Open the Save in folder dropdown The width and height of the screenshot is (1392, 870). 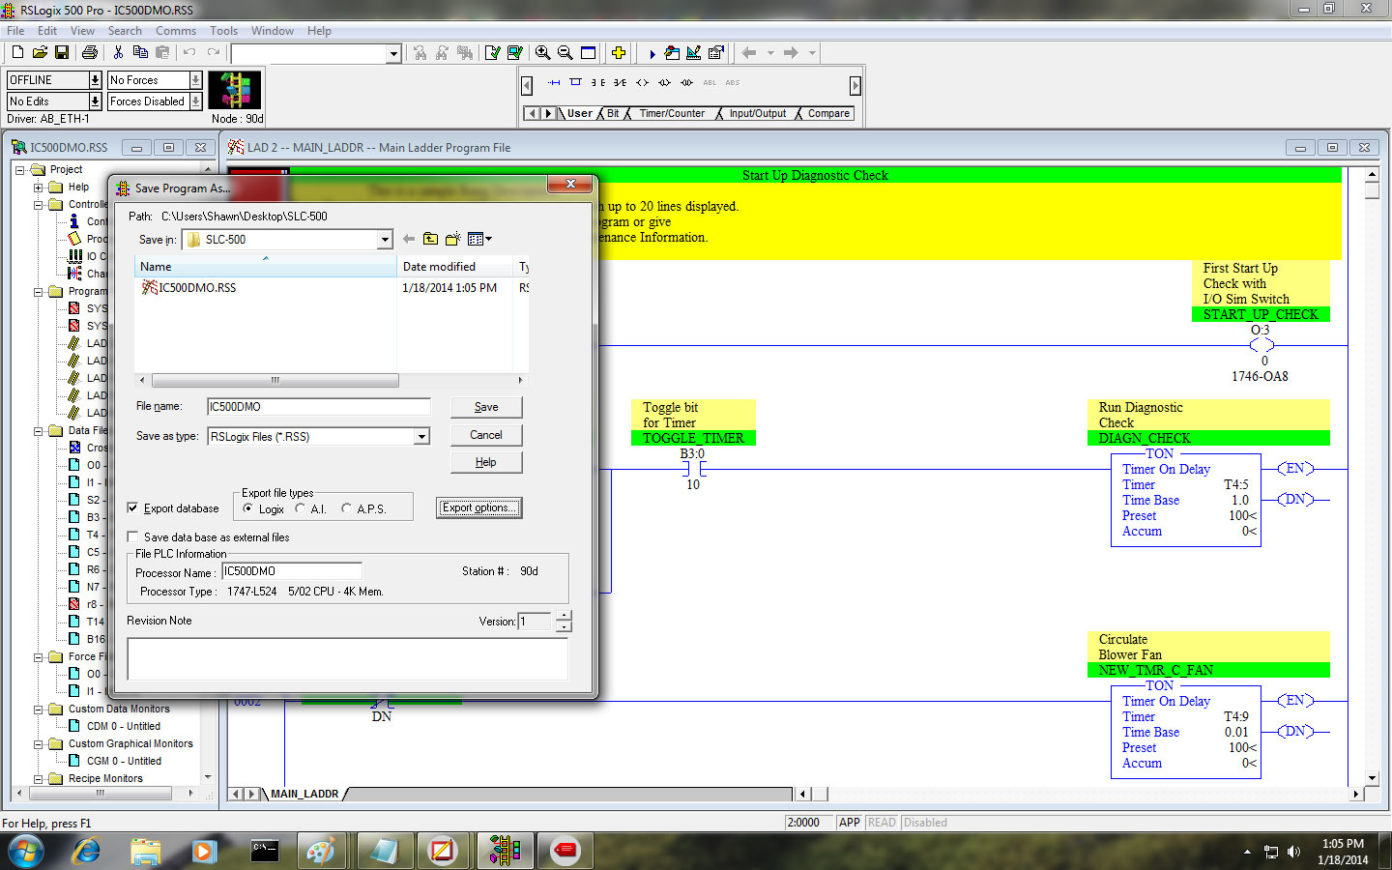(385, 239)
